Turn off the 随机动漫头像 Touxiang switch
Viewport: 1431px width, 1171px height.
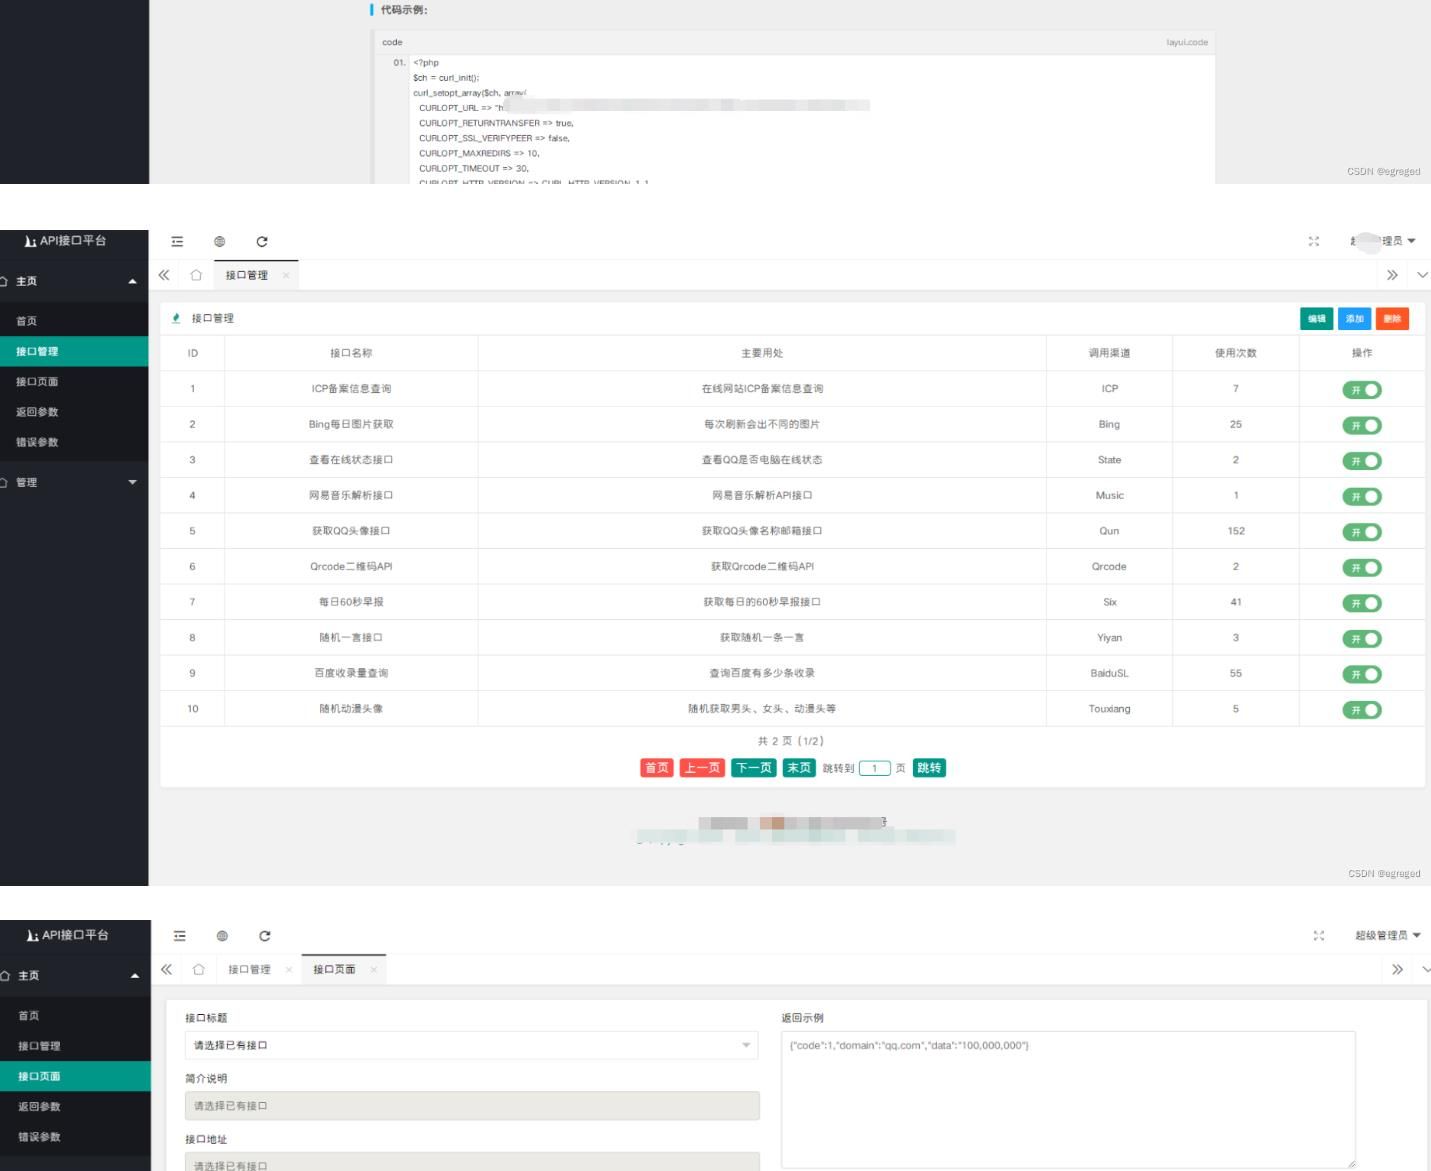(1361, 710)
